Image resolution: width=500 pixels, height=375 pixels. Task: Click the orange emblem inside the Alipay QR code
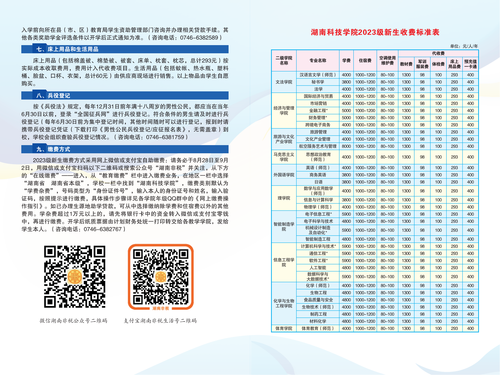pyautogui.click(x=161, y=276)
